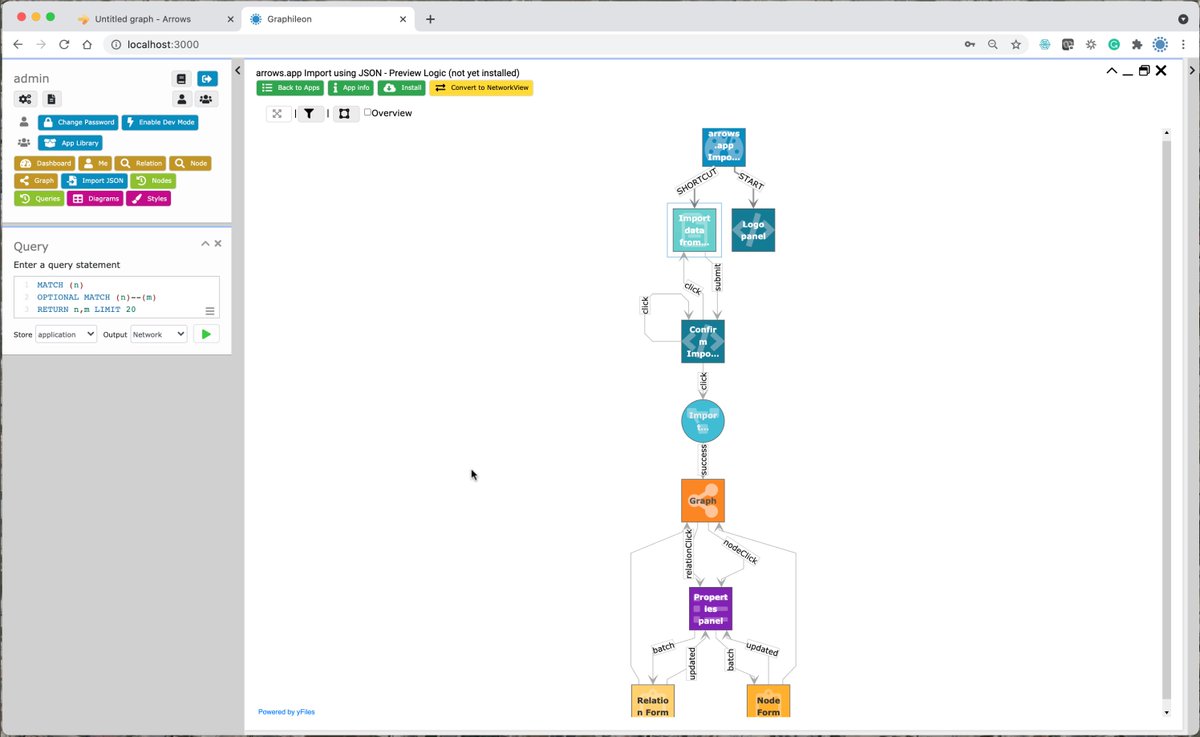Open a new browser tab
This screenshot has width=1200, height=737.
pos(430,19)
